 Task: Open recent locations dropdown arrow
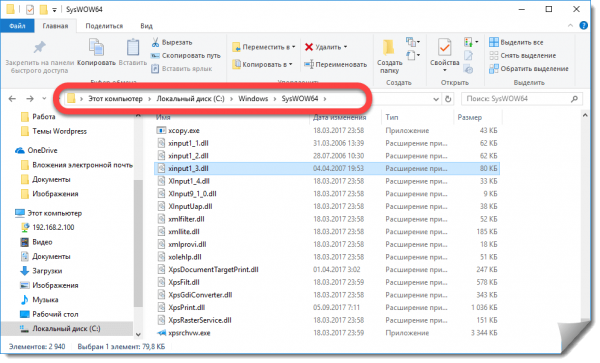click(x=44, y=99)
